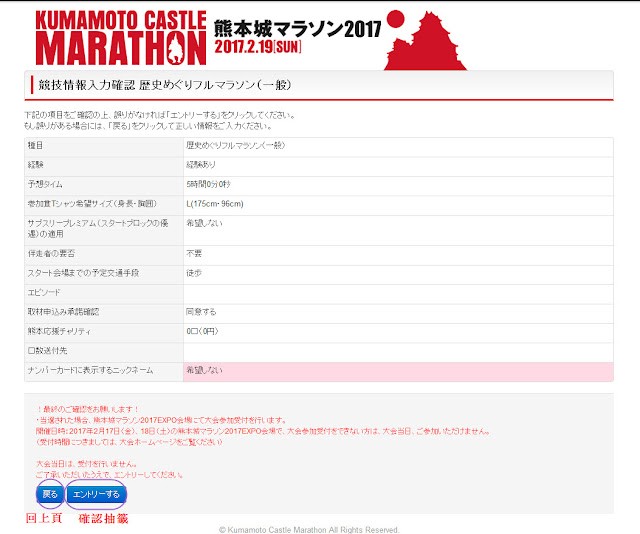Submit with the エントリーする button
This screenshot has width=640, height=534.
[96, 494]
